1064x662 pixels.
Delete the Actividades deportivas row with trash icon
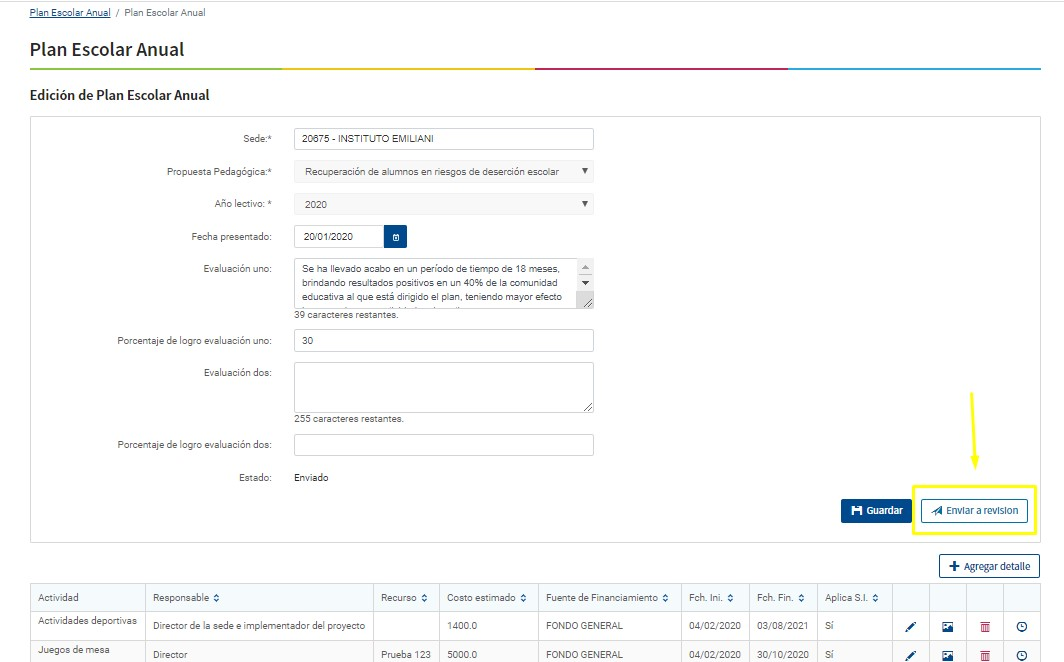985,626
